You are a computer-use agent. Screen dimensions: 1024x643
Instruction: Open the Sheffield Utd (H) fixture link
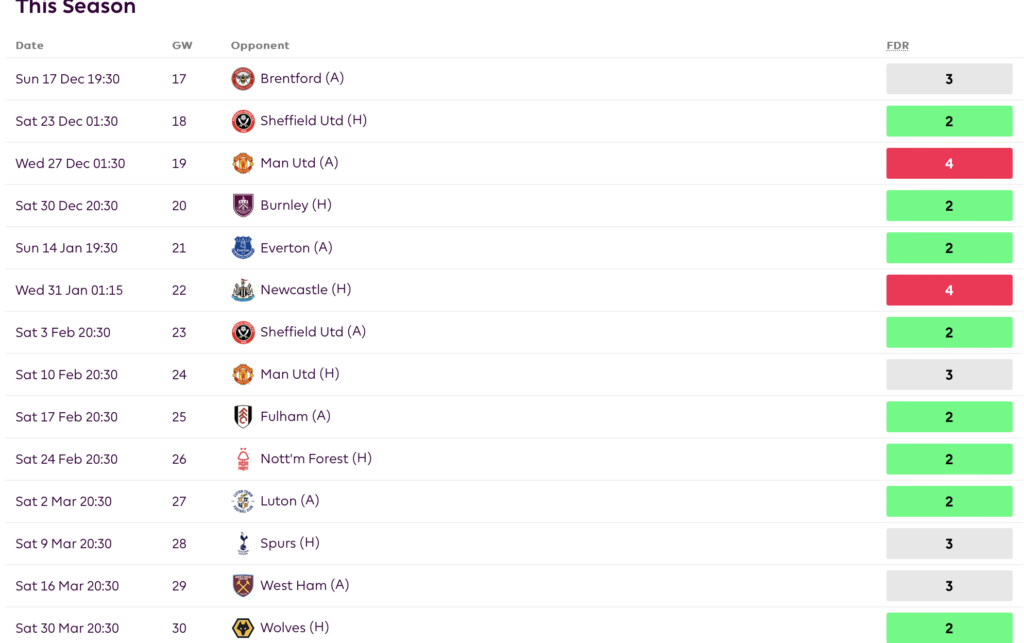[313, 121]
